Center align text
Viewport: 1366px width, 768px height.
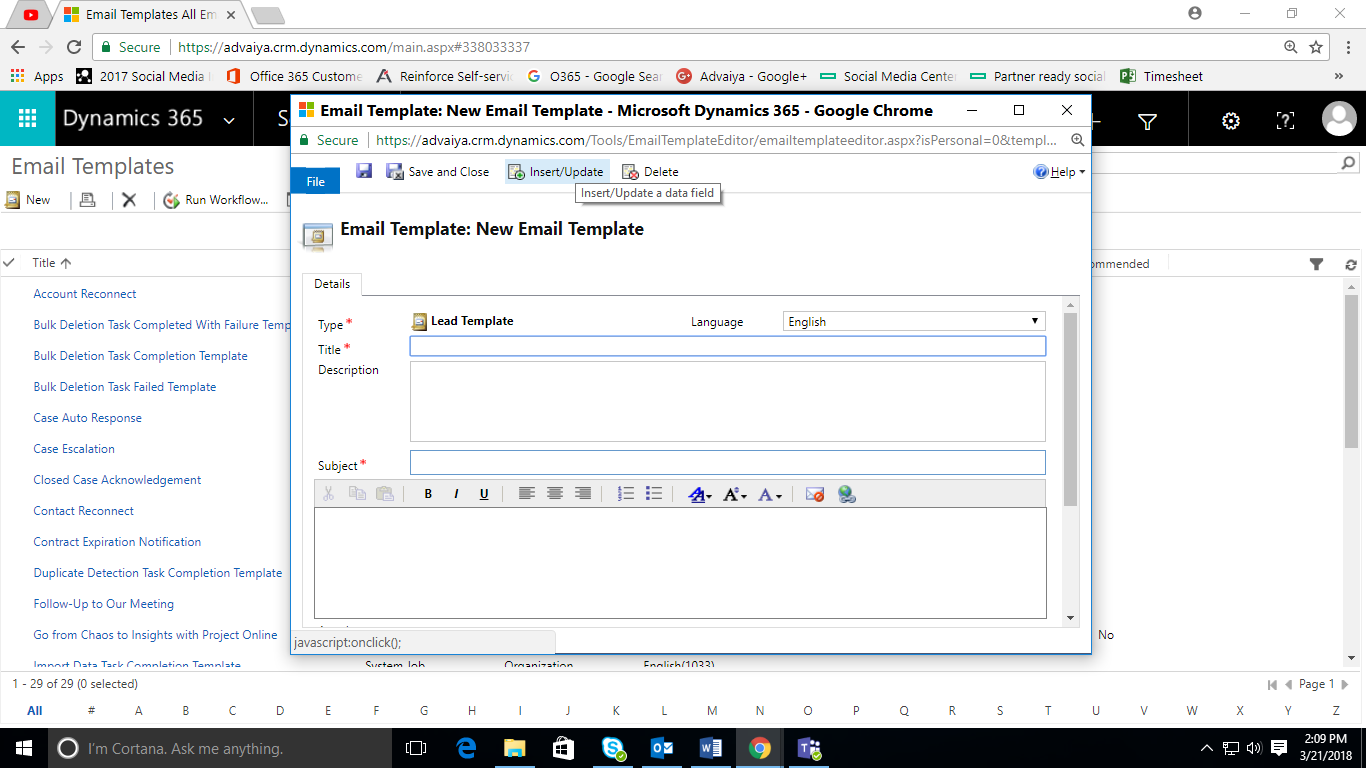pos(554,494)
